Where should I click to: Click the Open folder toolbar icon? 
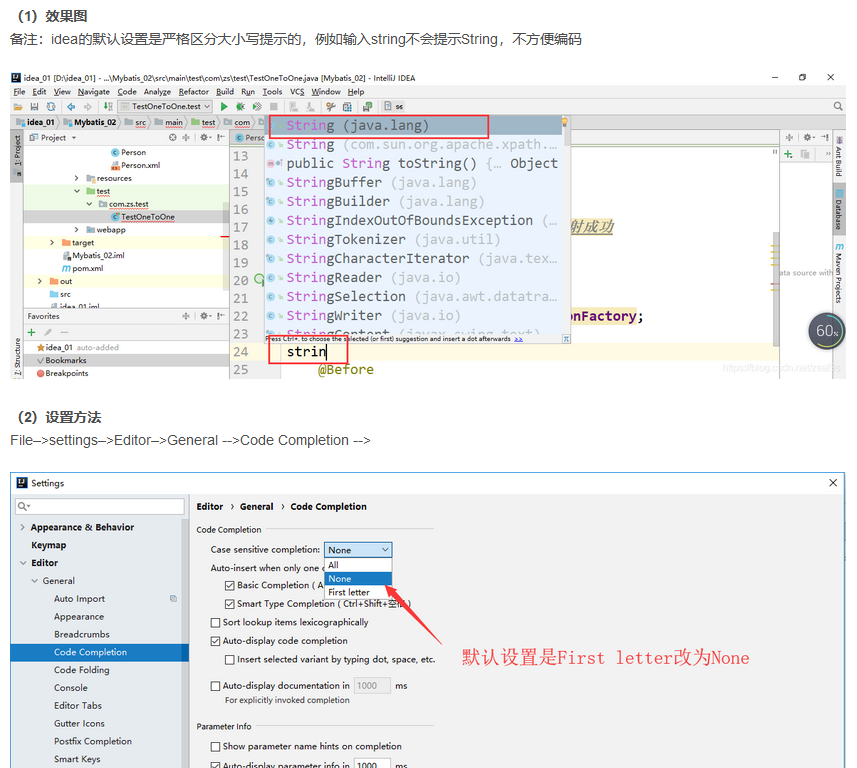pyautogui.click(x=18, y=107)
